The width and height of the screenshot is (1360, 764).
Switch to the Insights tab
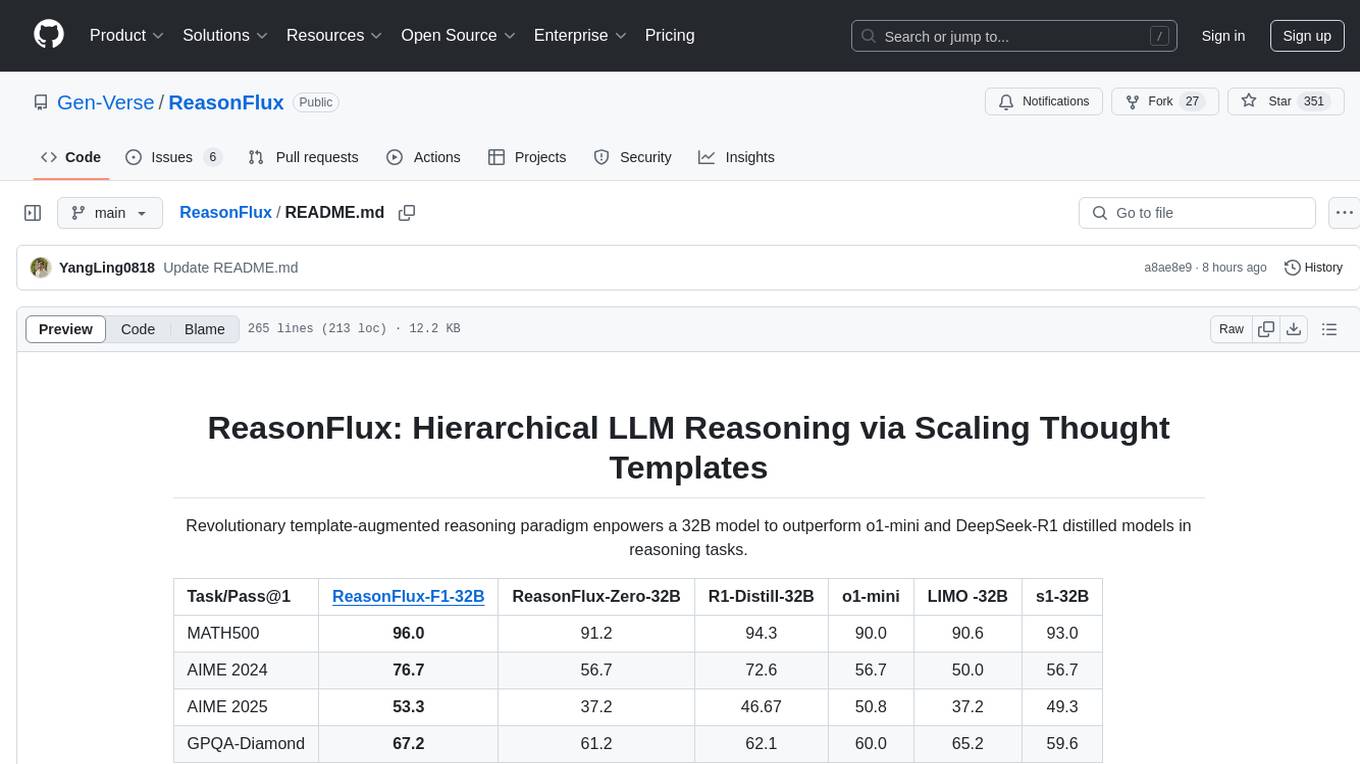click(737, 157)
